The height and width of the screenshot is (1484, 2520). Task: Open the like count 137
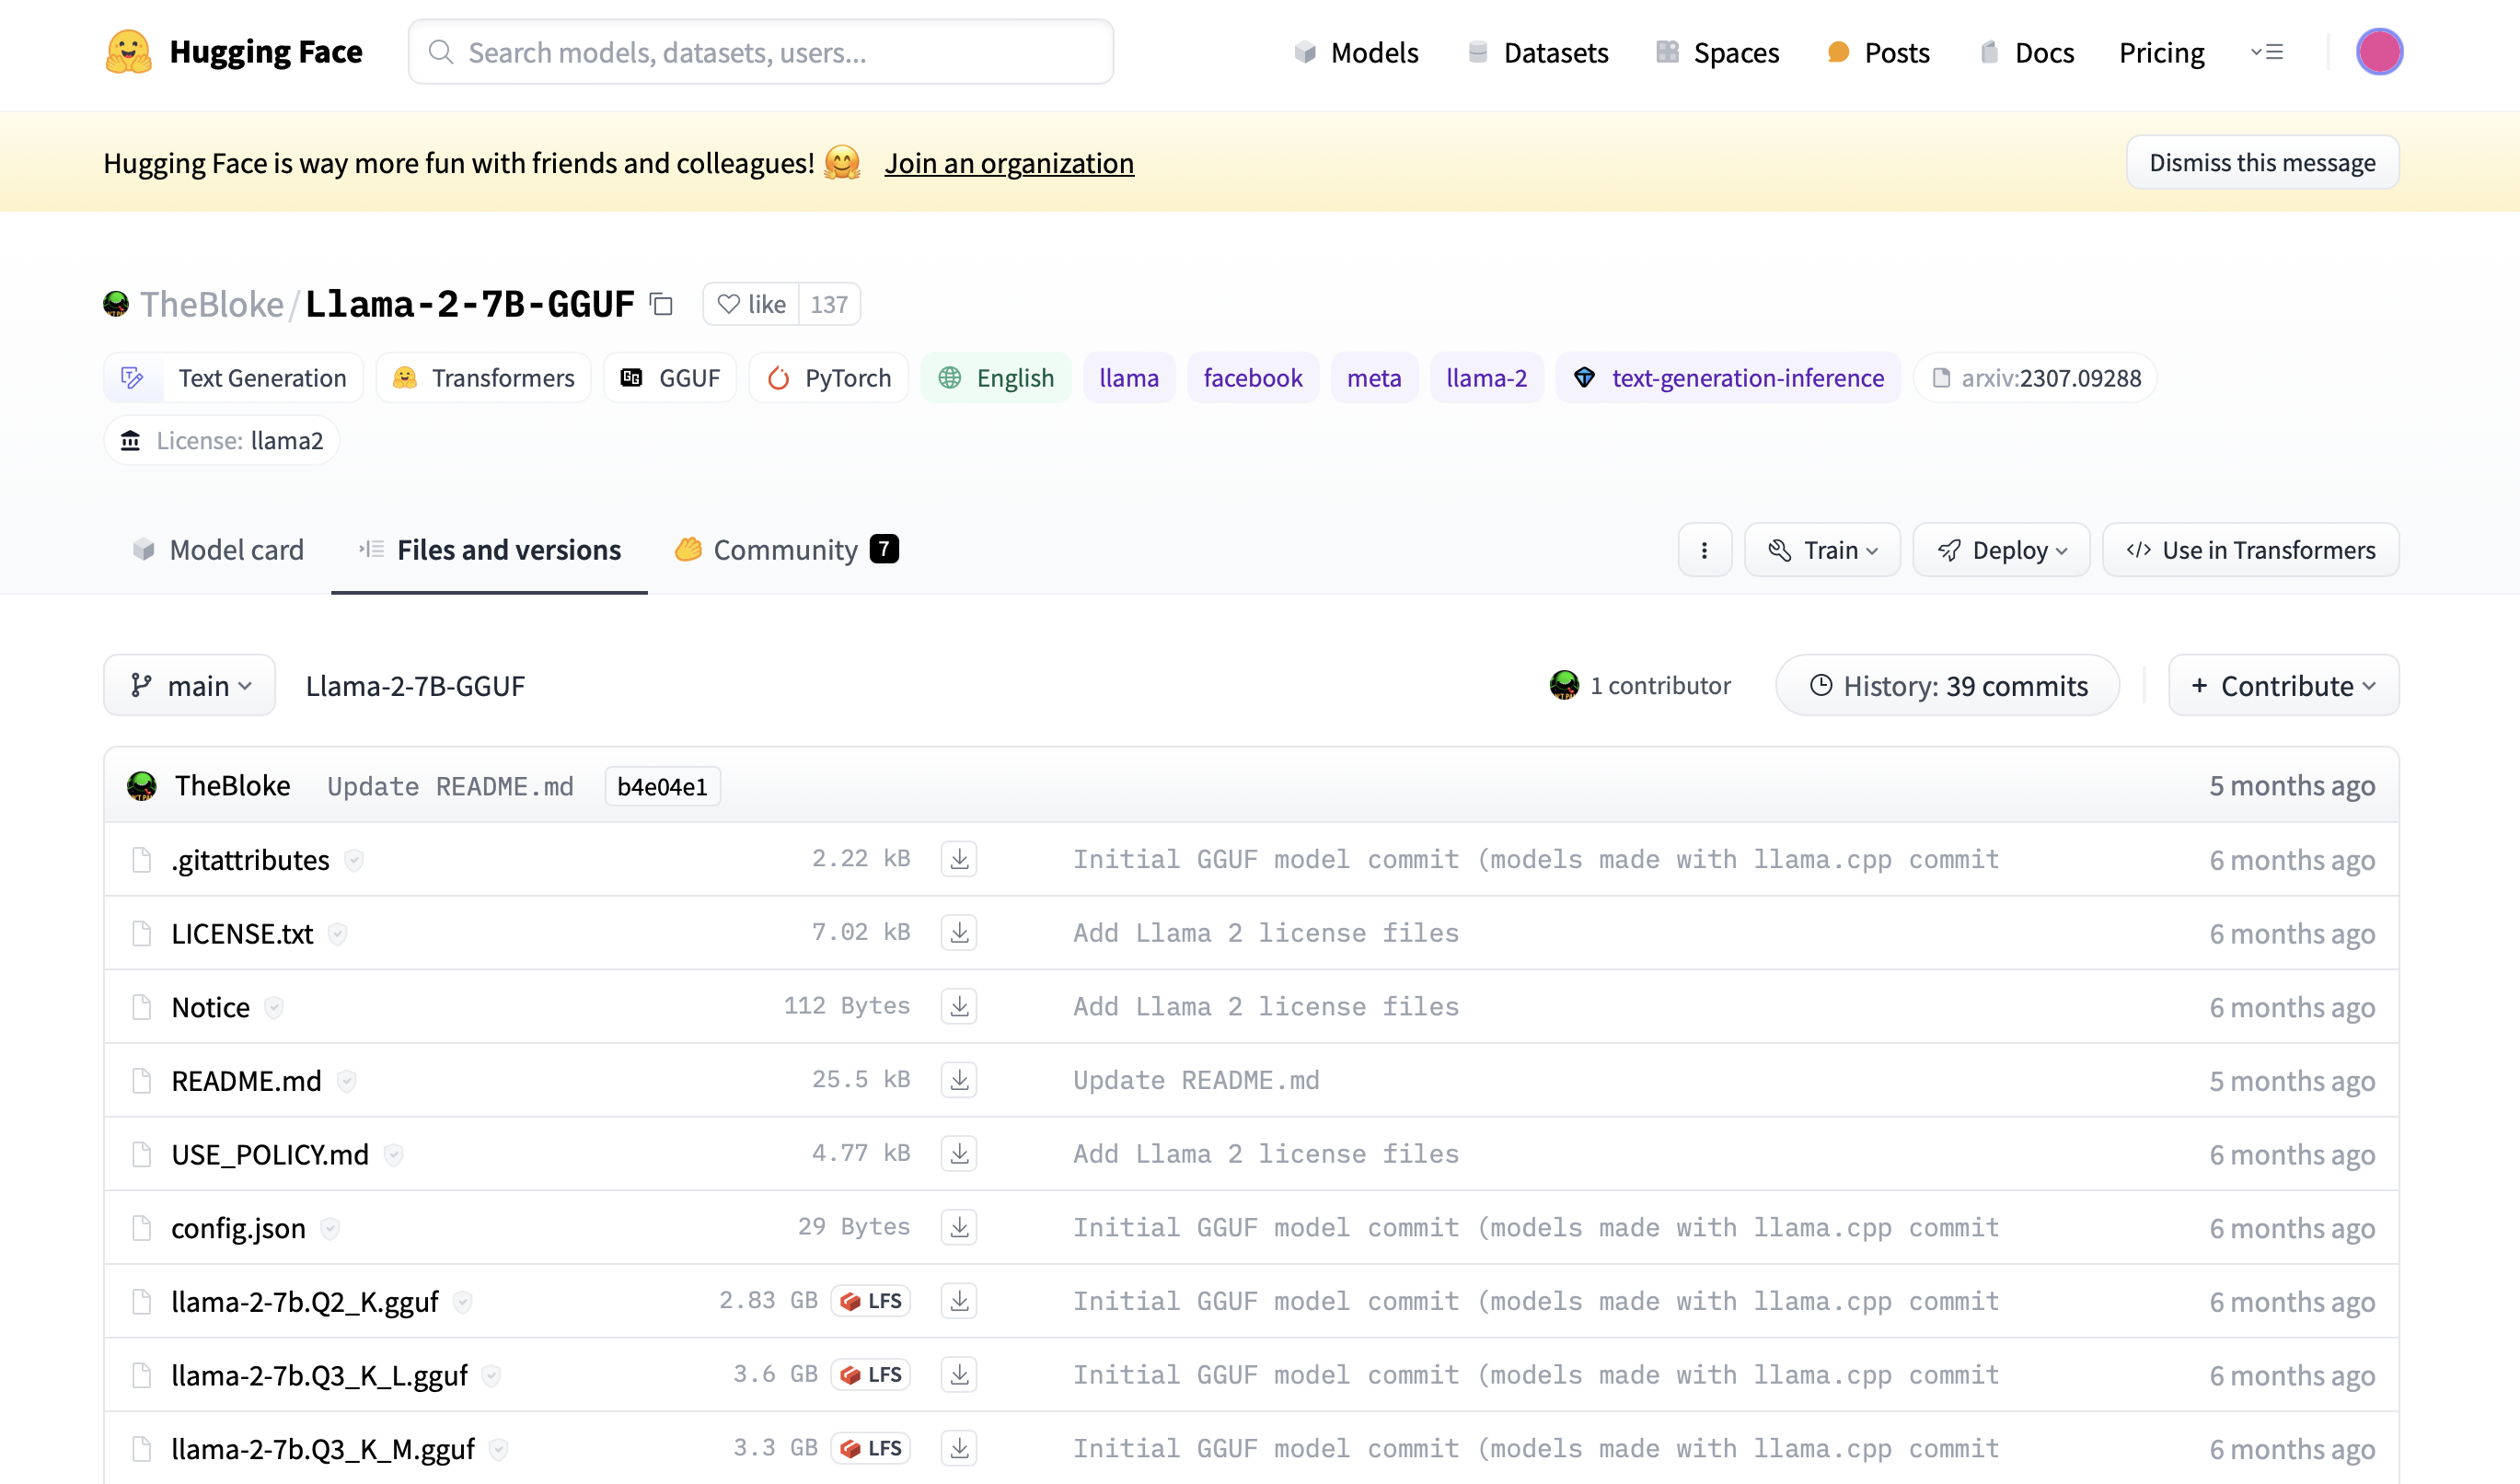(x=829, y=304)
